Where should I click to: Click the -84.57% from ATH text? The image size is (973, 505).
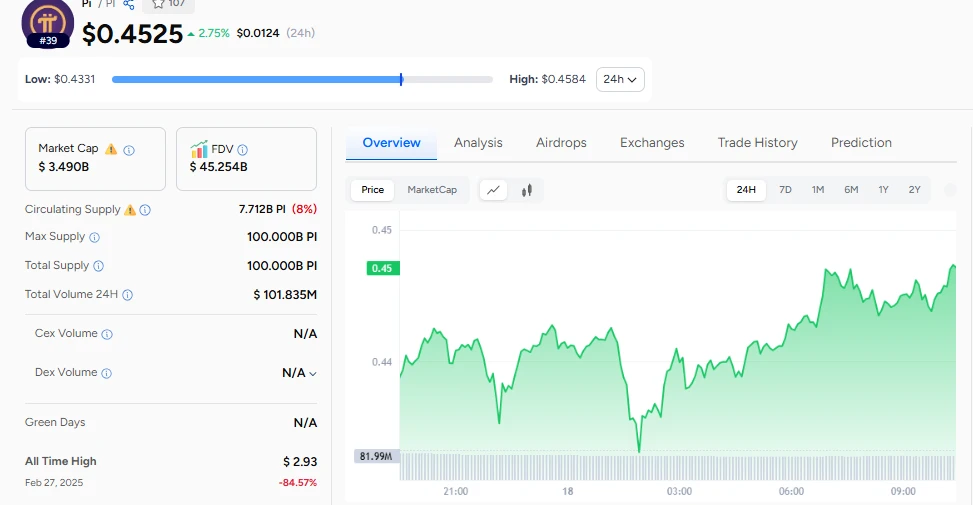click(x=298, y=483)
